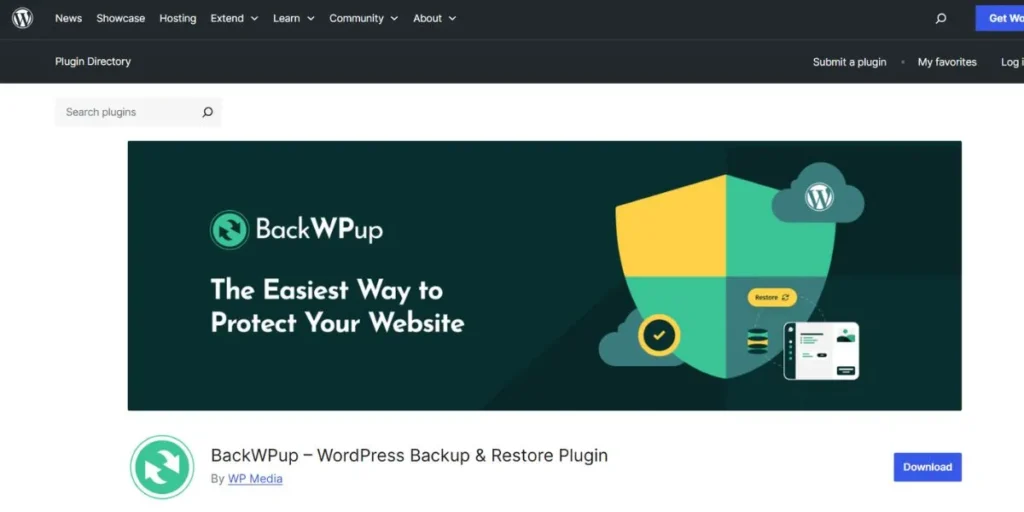Image resolution: width=1024 pixels, height=512 pixels.
Task: Click the WordPress logo icon
Action: 22,18
